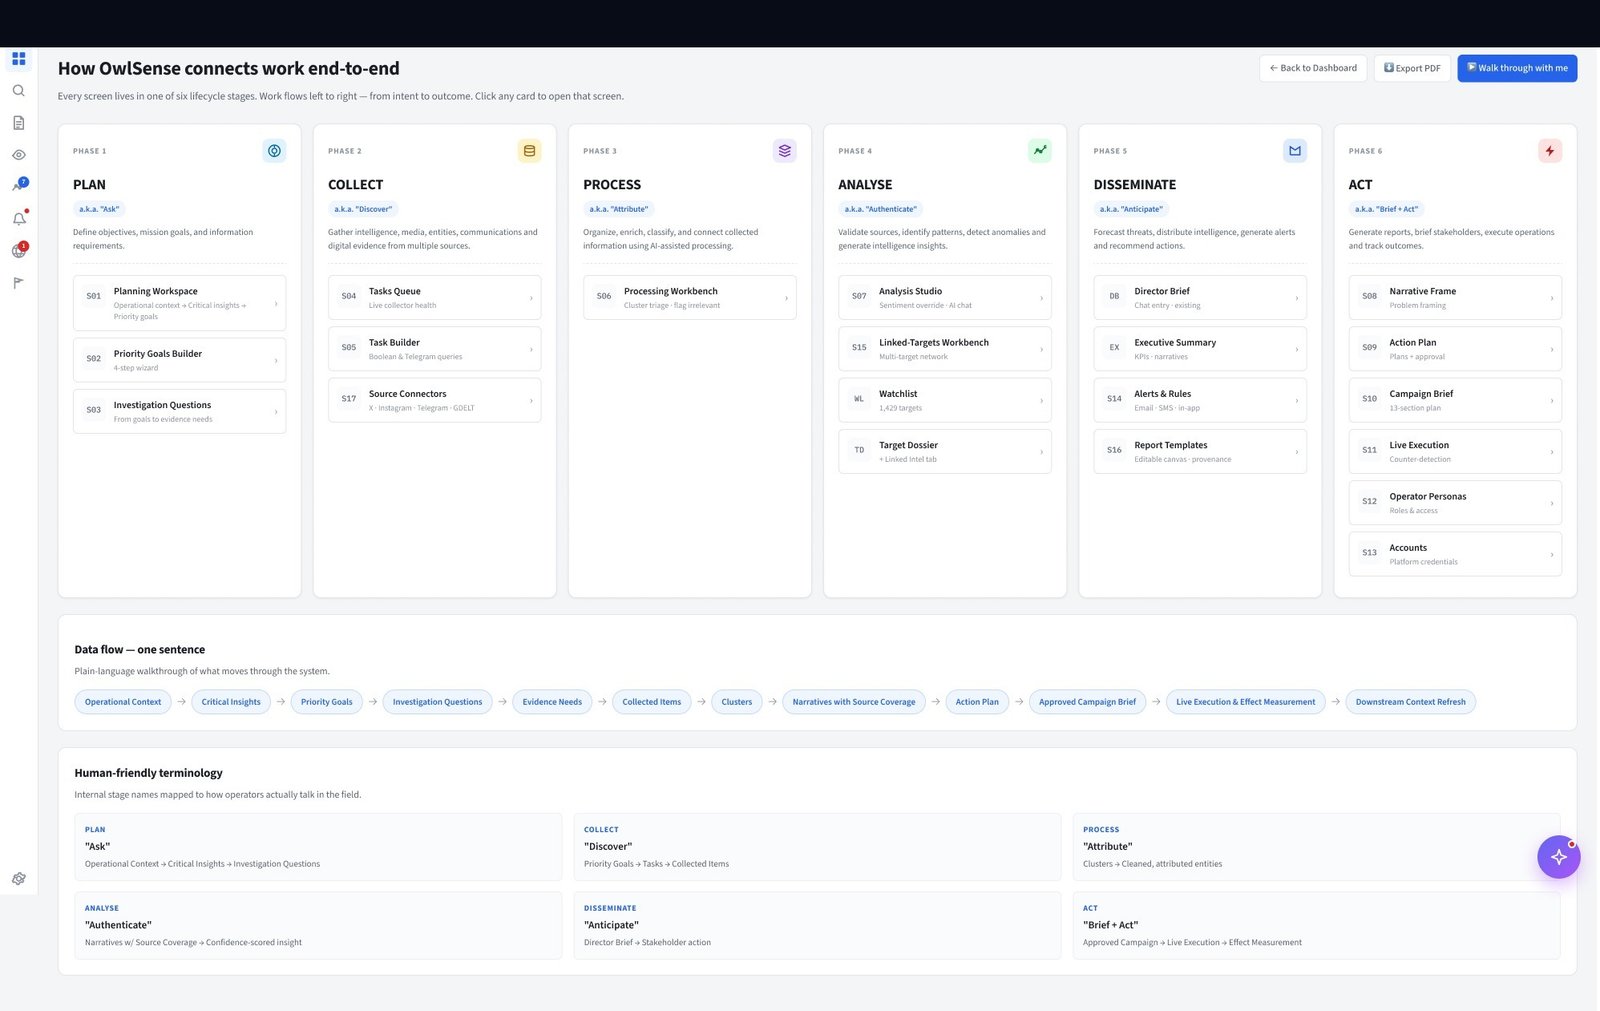Image resolution: width=1600 pixels, height=1011 pixels.
Task: Click the "Data flow — one sentence" heading
Action: (x=139, y=650)
